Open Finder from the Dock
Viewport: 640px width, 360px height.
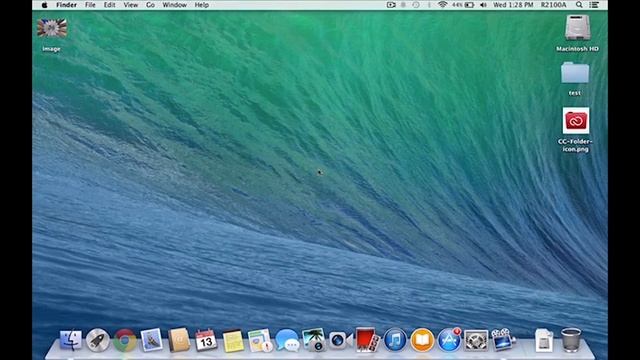(x=71, y=340)
